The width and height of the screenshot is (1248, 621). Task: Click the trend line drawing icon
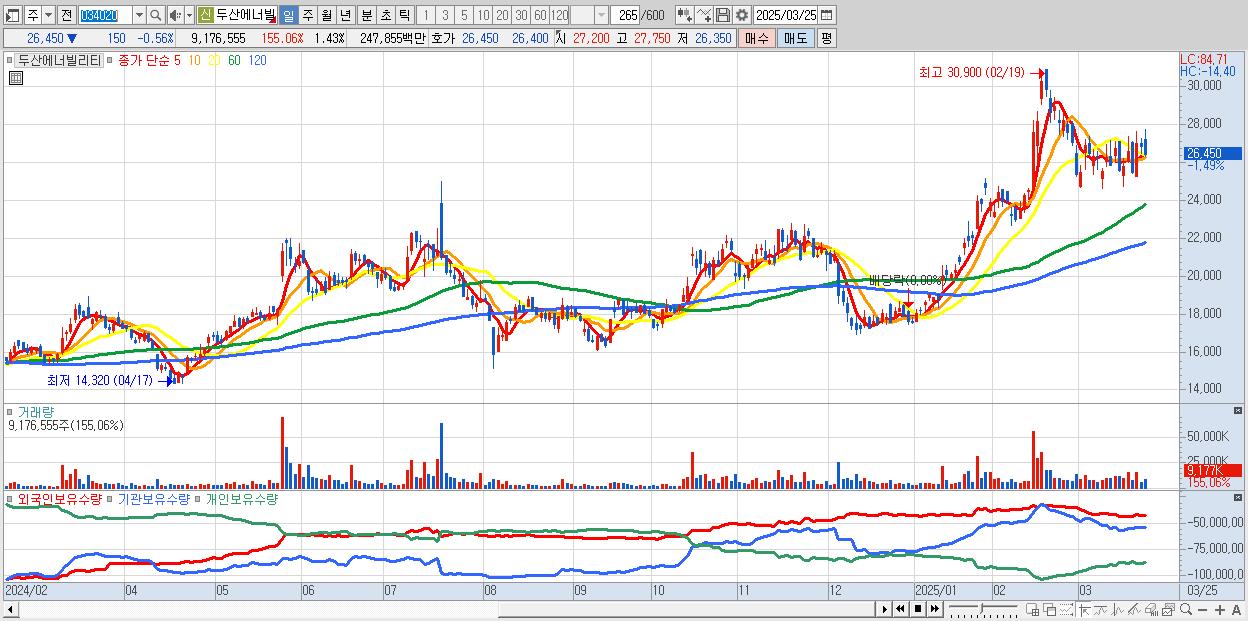coord(1100,609)
